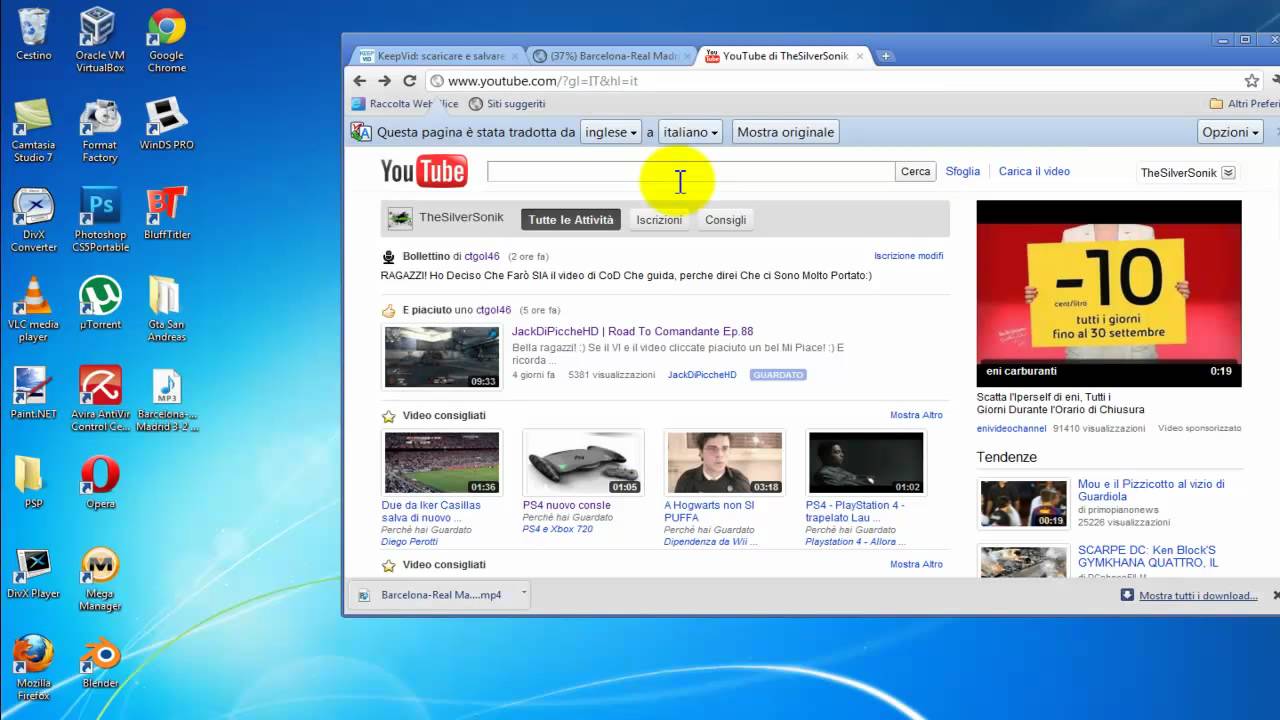Select the 'Iscrizioni' tab
This screenshot has height=720, width=1280.
659,220
